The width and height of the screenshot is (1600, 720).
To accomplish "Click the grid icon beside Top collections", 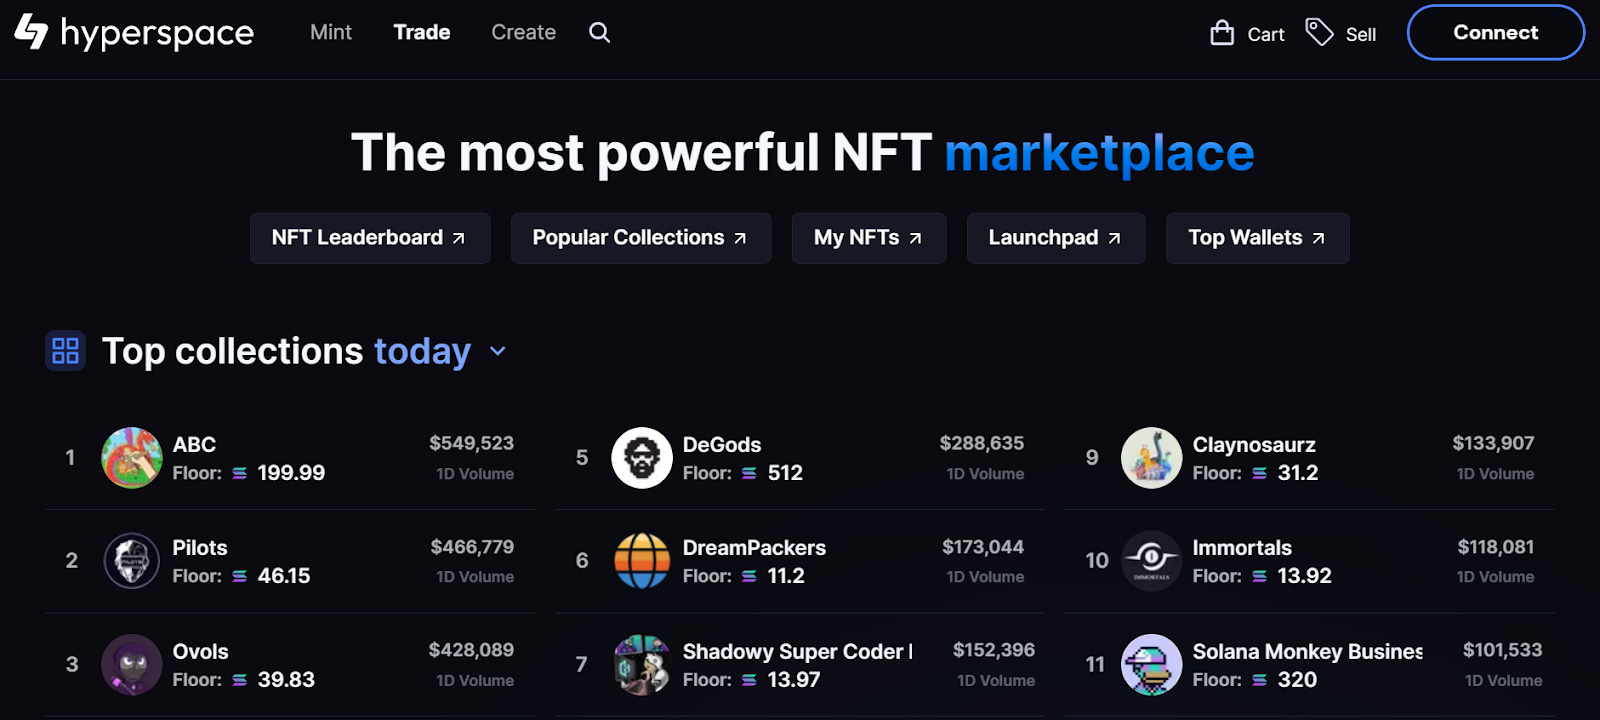I will [x=65, y=351].
